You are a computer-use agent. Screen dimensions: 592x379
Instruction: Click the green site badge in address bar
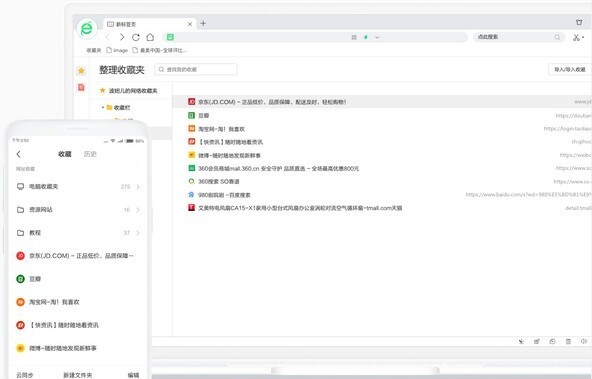point(170,37)
